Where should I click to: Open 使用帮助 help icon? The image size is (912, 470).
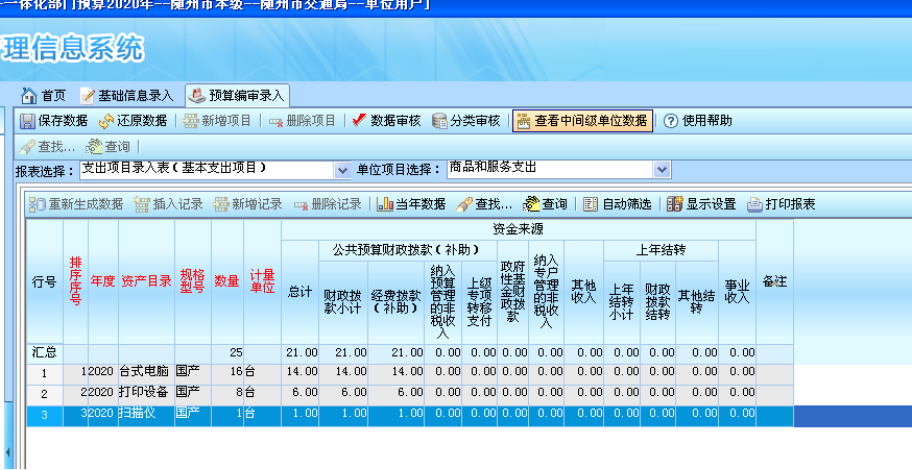tap(671, 121)
